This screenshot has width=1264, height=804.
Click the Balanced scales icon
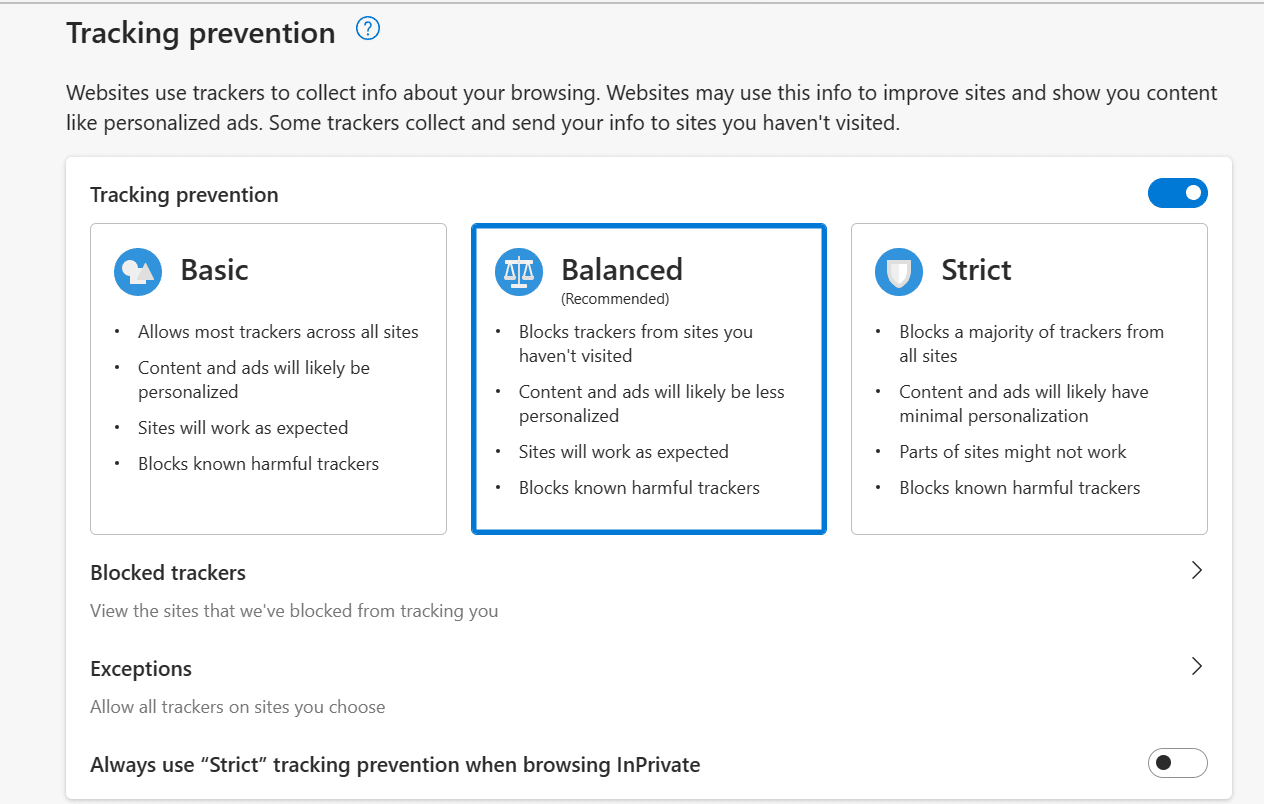[x=519, y=271]
